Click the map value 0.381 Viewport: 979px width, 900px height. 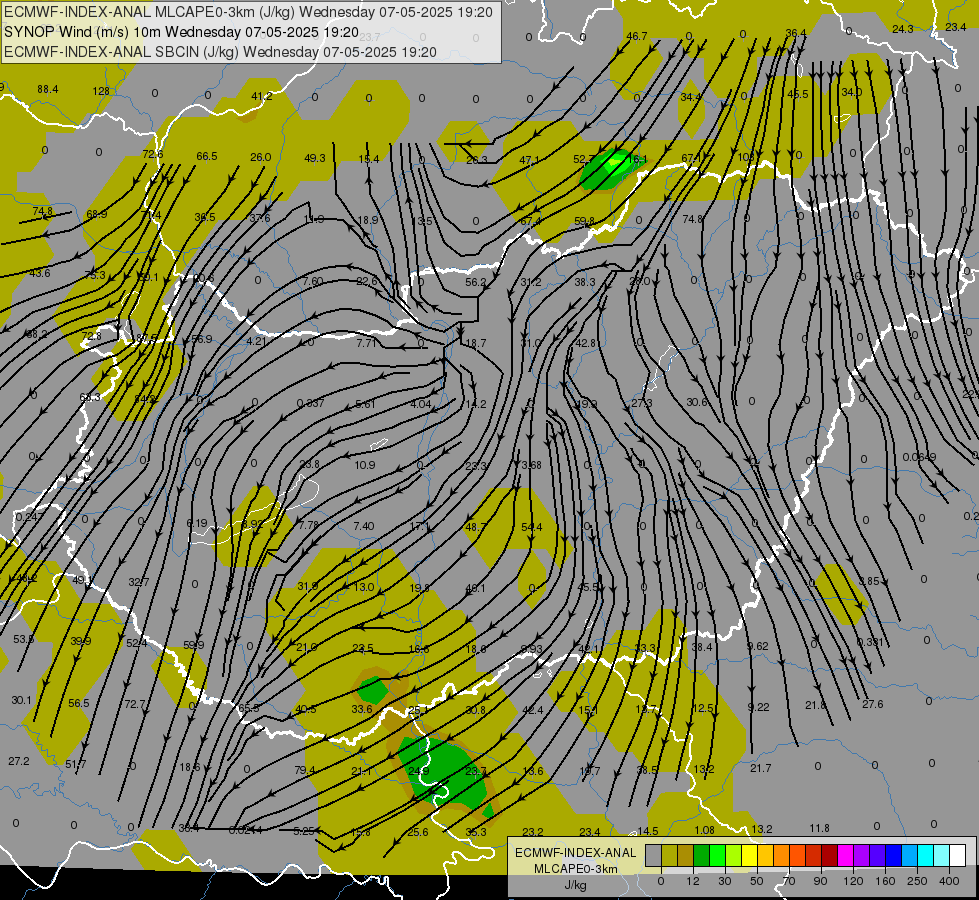pyautogui.click(x=868, y=642)
